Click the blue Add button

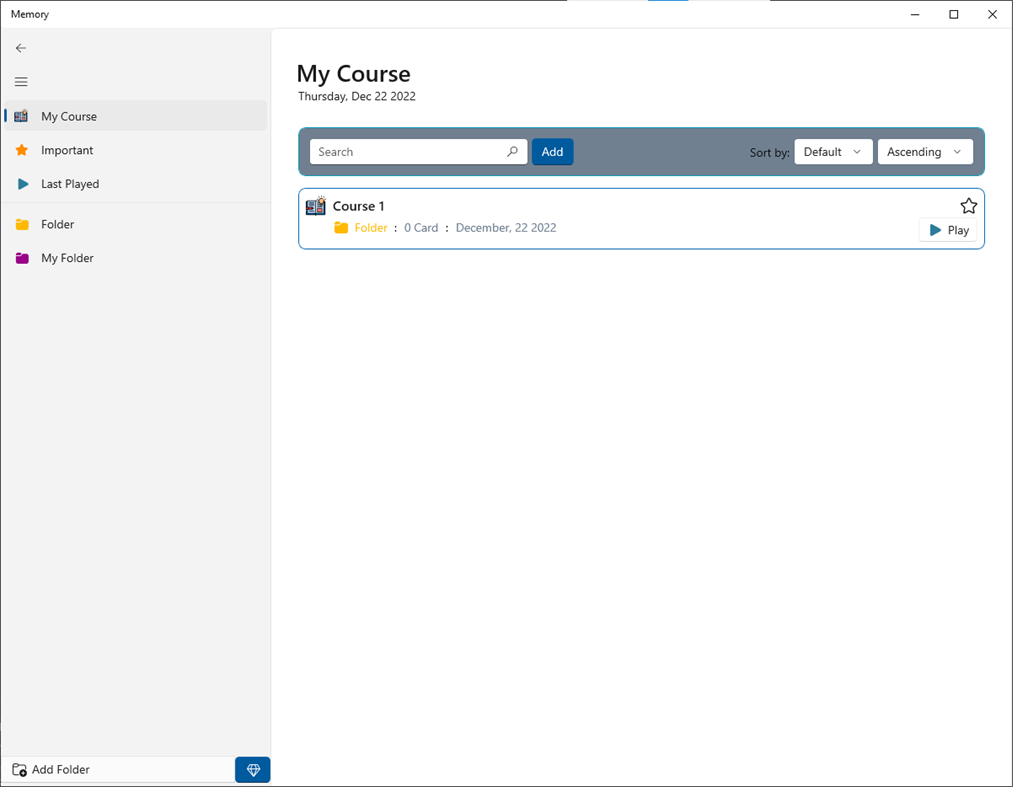(x=552, y=152)
